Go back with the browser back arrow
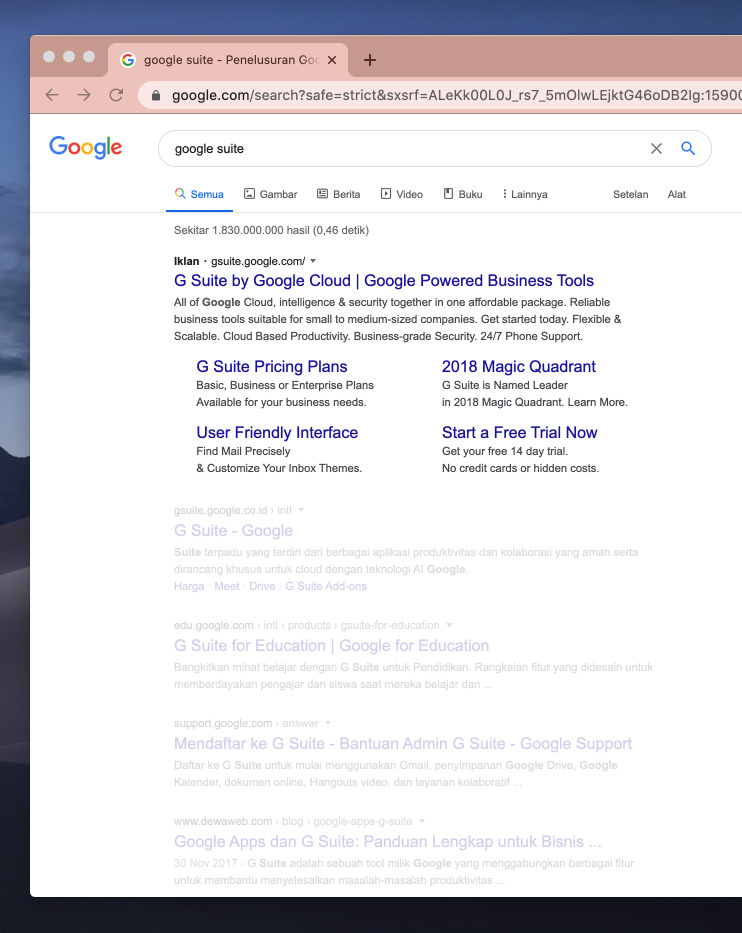The width and height of the screenshot is (742, 933). (x=52, y=95)
